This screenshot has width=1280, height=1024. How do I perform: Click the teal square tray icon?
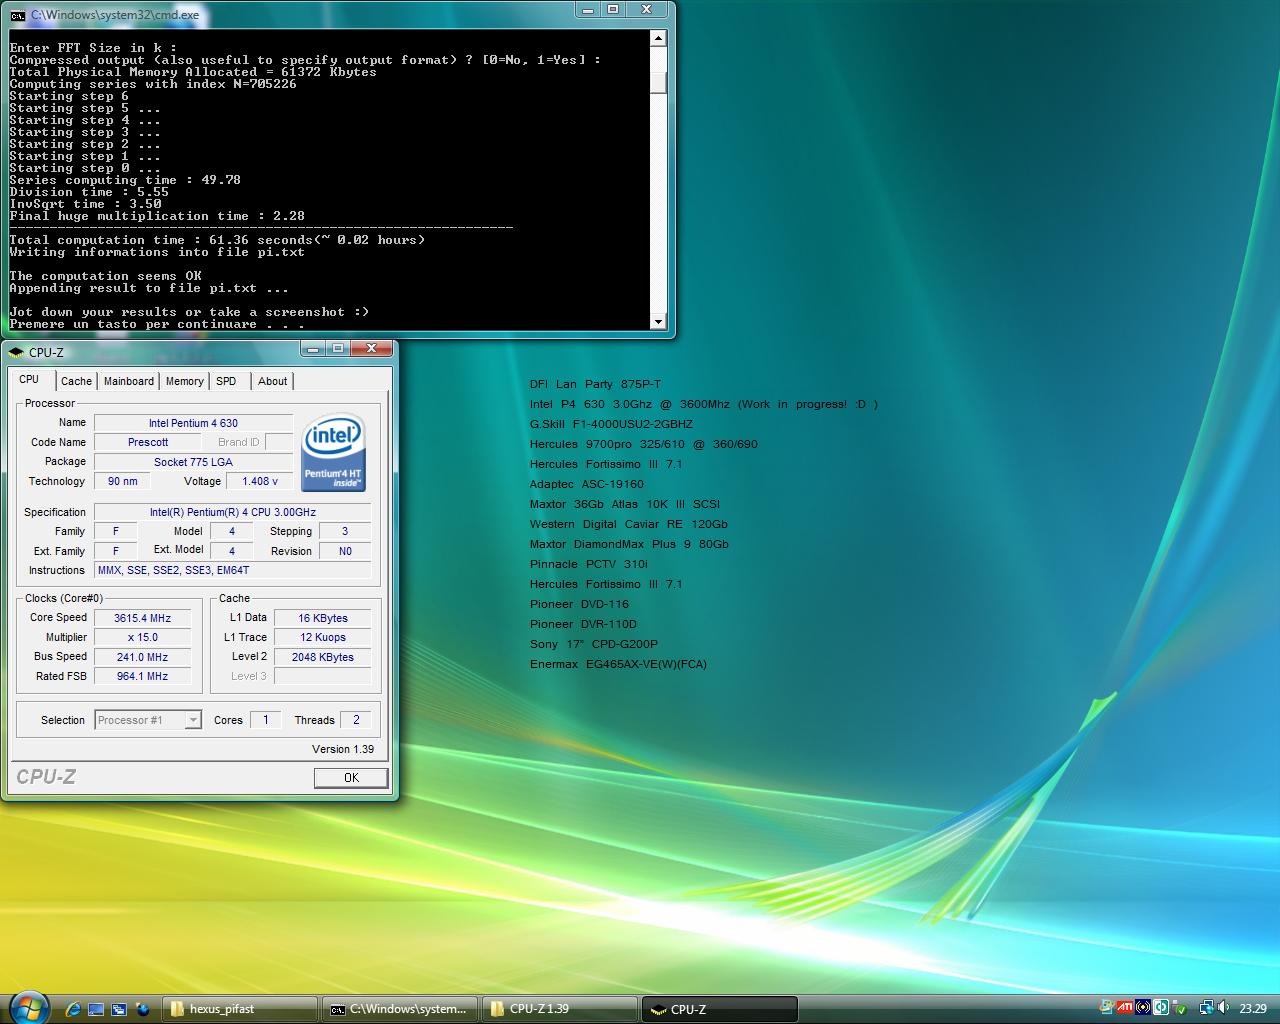pos(1161,1007)
